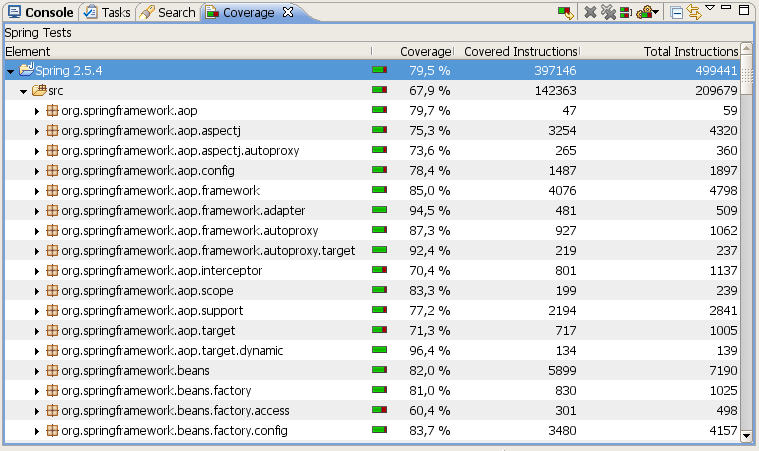Screen dimensions: 759x451
Task: Click package icon of org.springframework.aop.framework.autoproxy.target
Action: 52,250
